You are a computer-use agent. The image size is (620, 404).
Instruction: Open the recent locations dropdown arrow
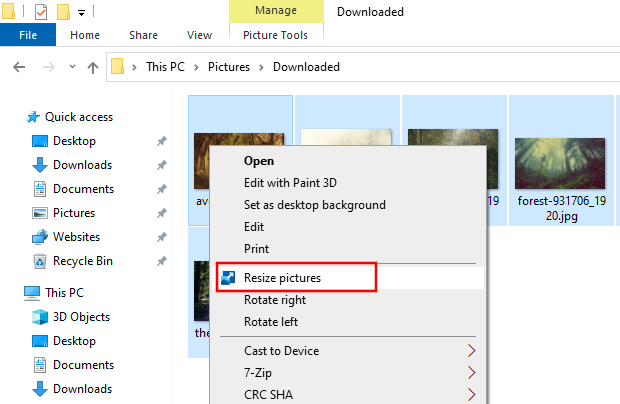pos(72,66)
